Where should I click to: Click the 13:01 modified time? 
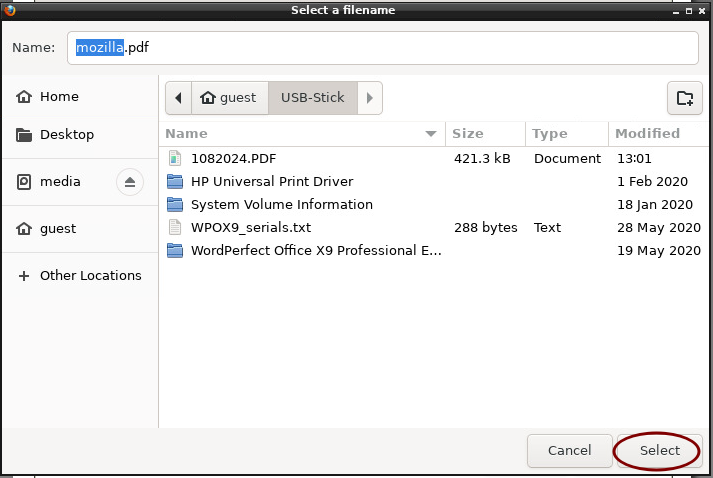tap(634, 158)
